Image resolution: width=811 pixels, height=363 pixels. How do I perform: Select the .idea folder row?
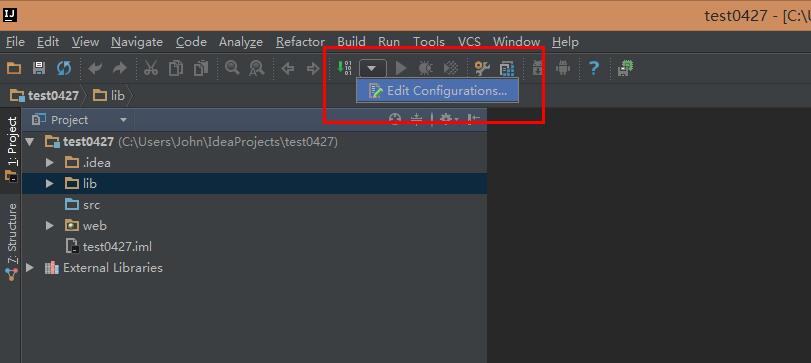pyautogui.click(x=254, y=162)
